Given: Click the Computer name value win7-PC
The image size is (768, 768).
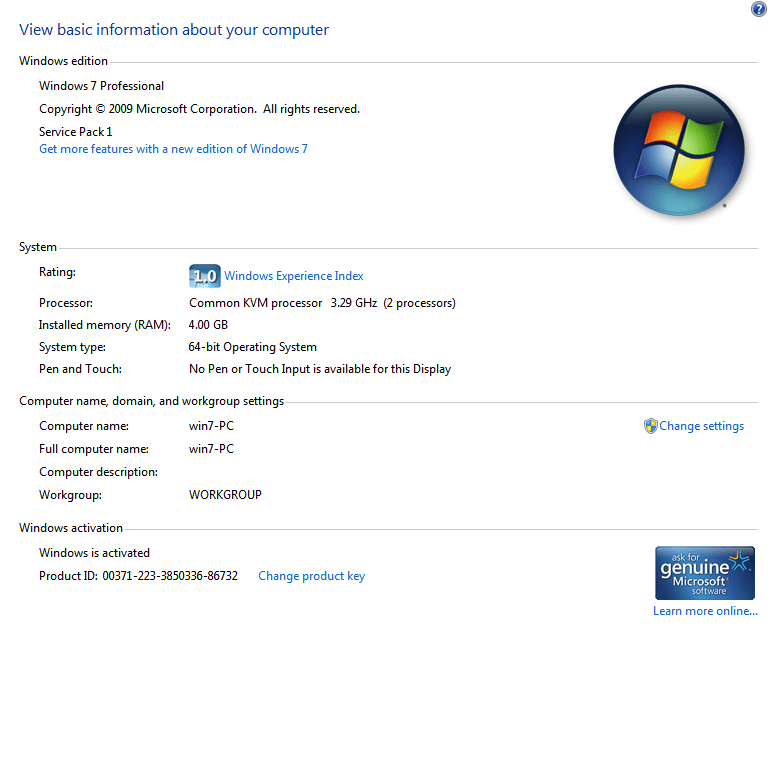Looking at the screenshot, I should point(212,426).
